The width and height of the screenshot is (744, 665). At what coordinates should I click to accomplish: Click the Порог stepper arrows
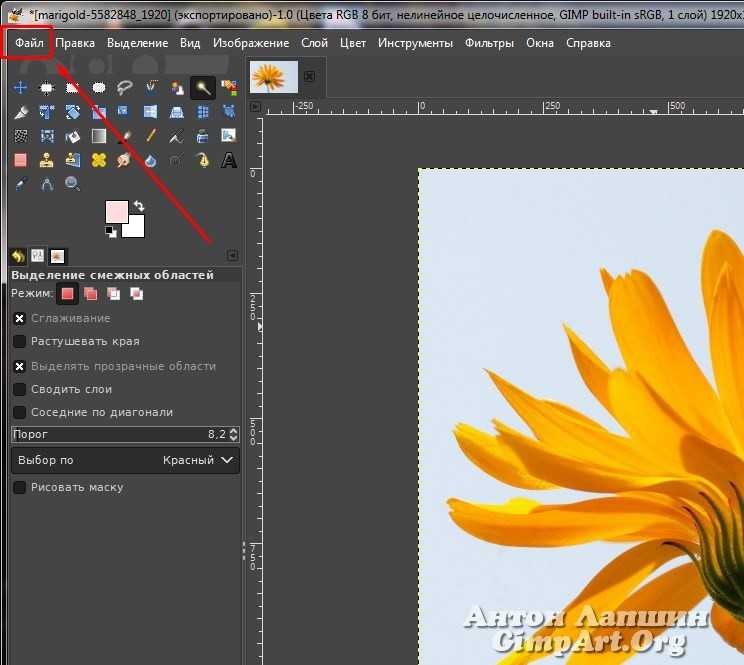pos(233,434)
